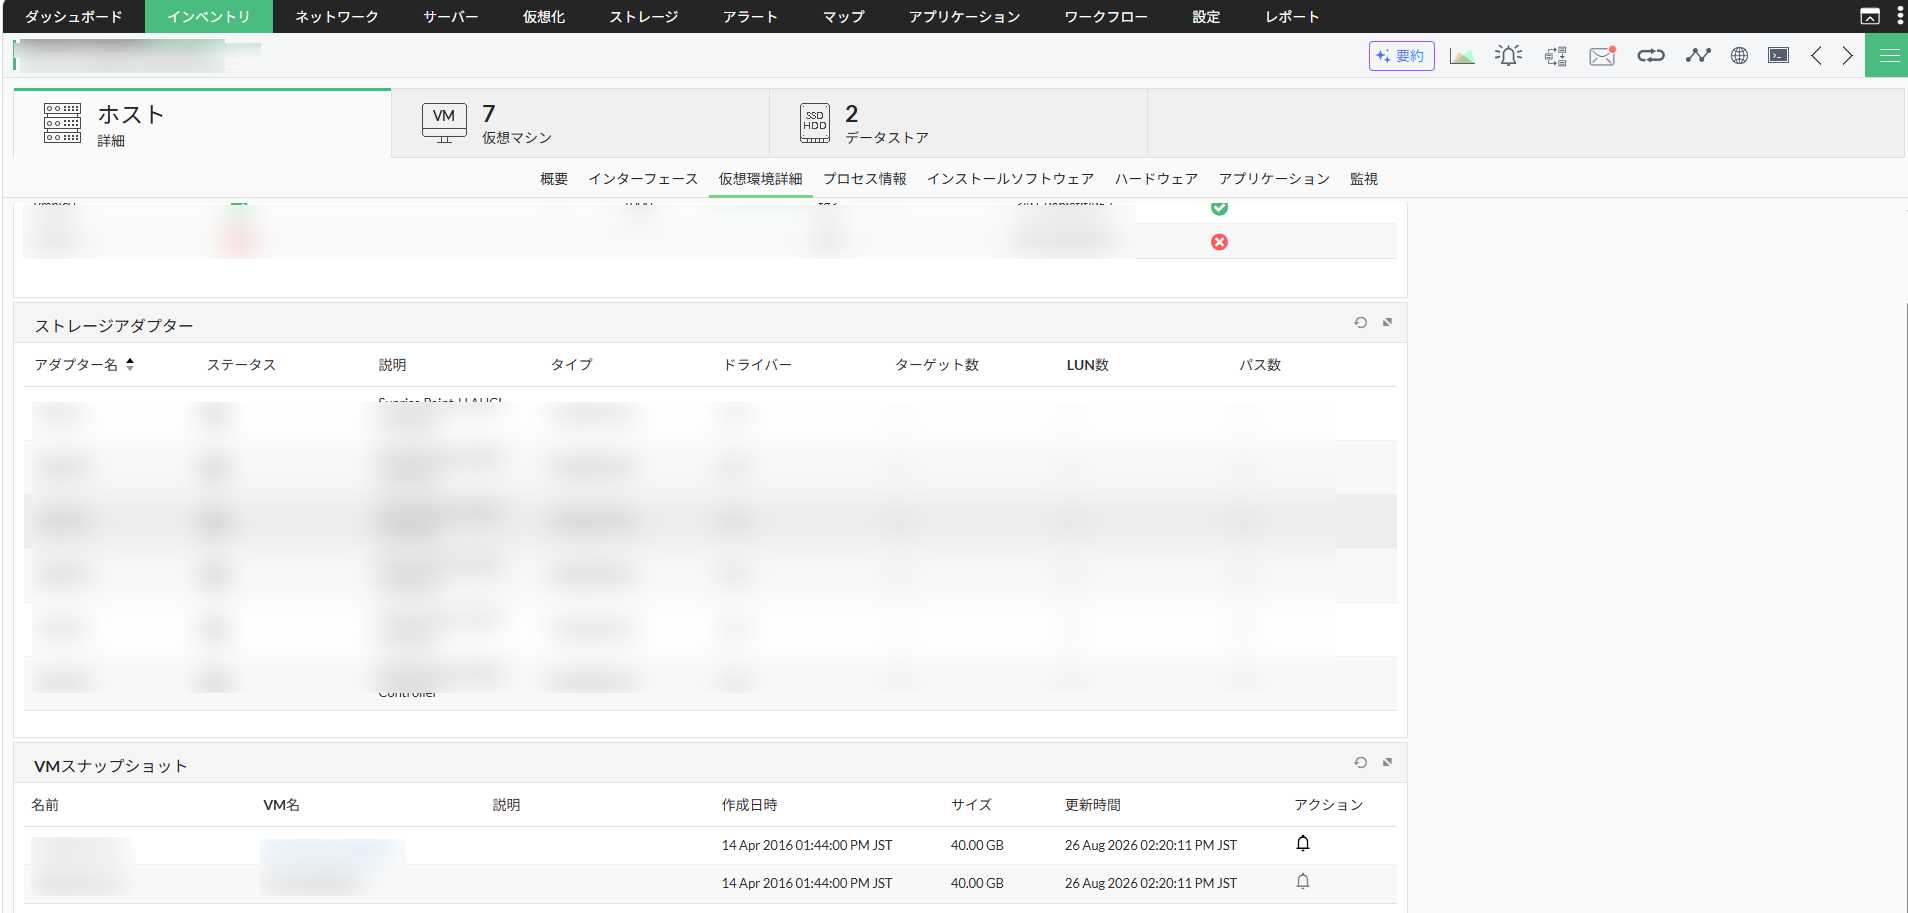Viewport: 1908px width, 913px height.
Task: Switch to the インストールソフトウェア sub-tab
Action: (1010, 179)
